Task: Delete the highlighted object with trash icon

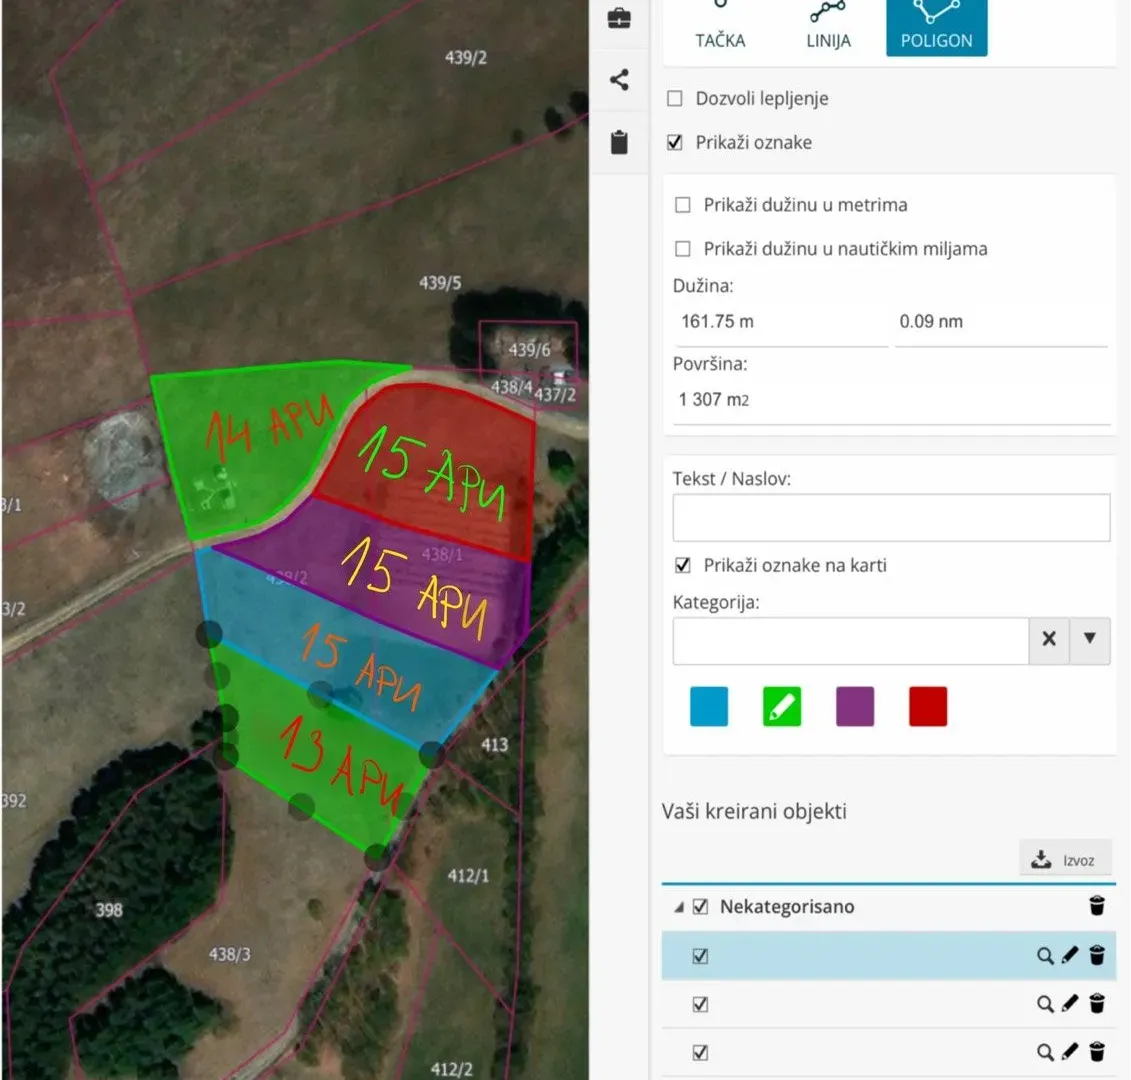Action: point(1096,955)
